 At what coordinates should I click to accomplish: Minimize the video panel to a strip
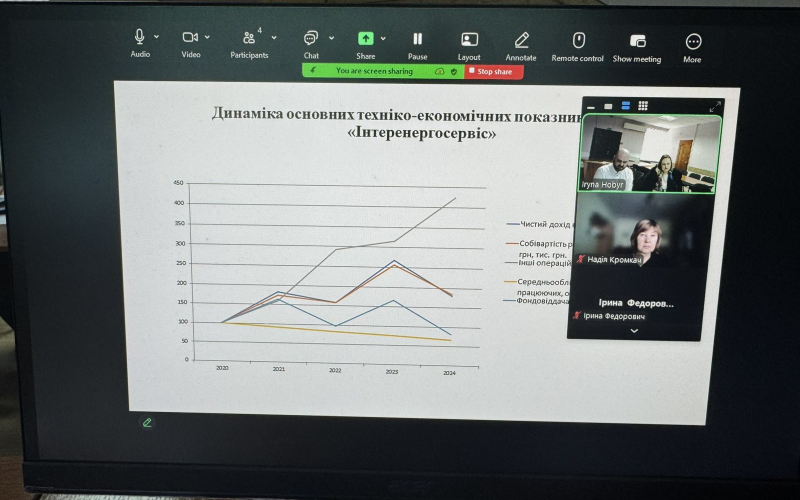(591, 106)
